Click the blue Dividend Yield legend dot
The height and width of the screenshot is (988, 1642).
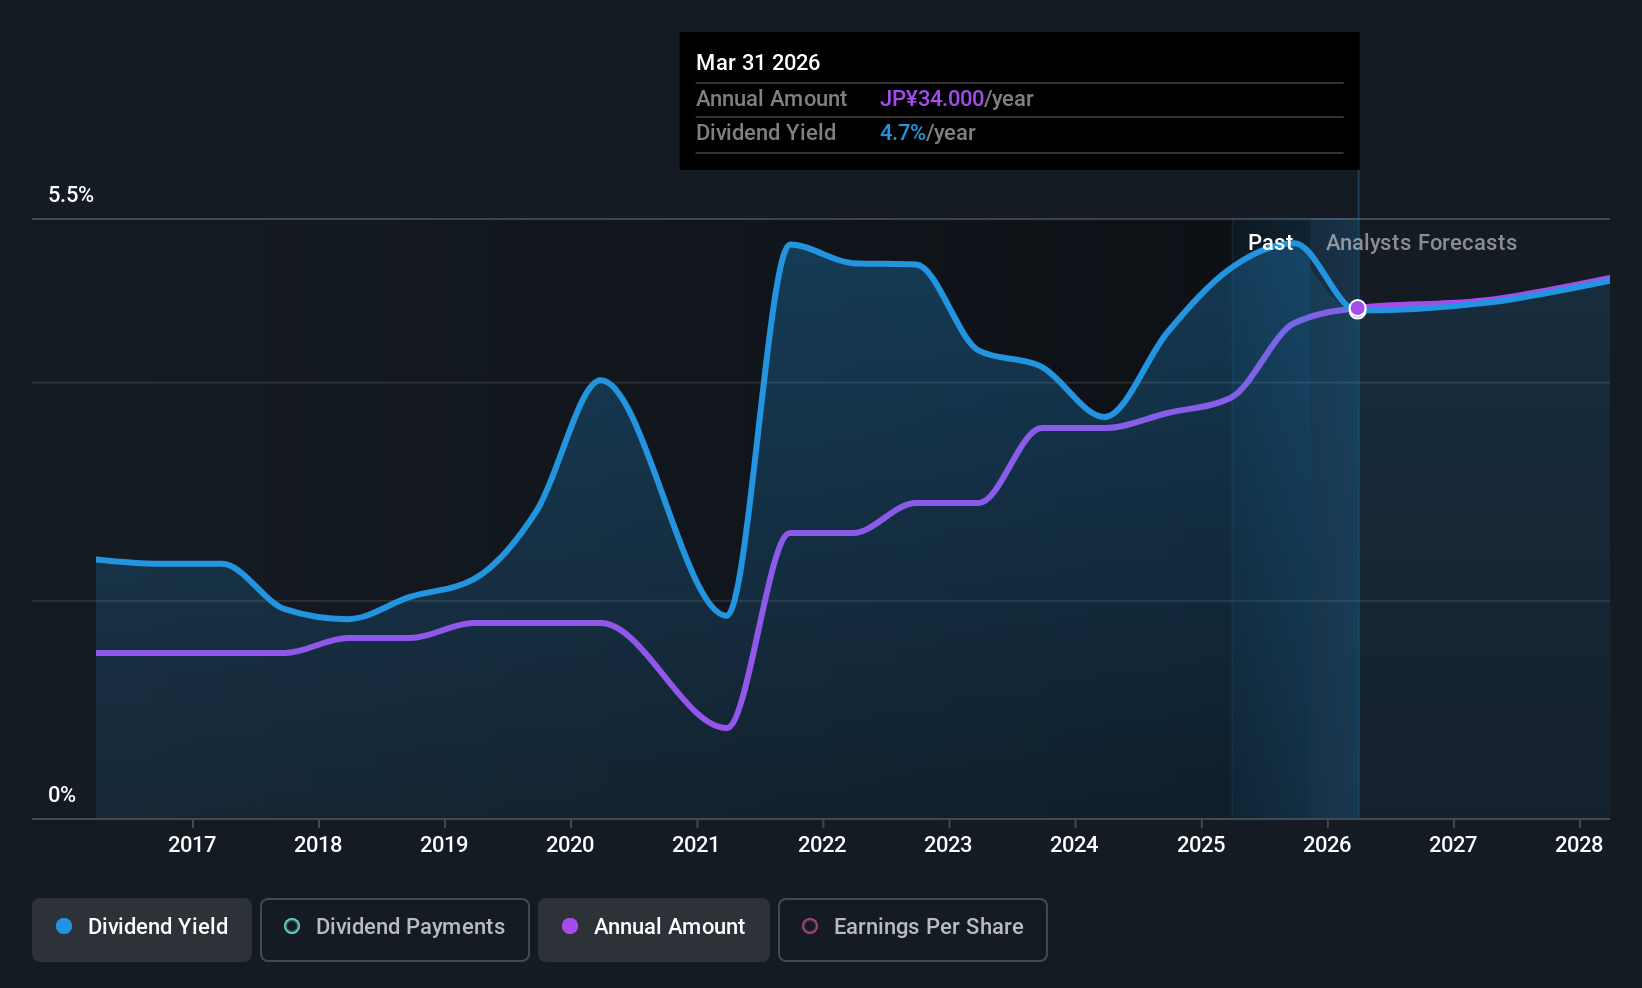(64, 927)
